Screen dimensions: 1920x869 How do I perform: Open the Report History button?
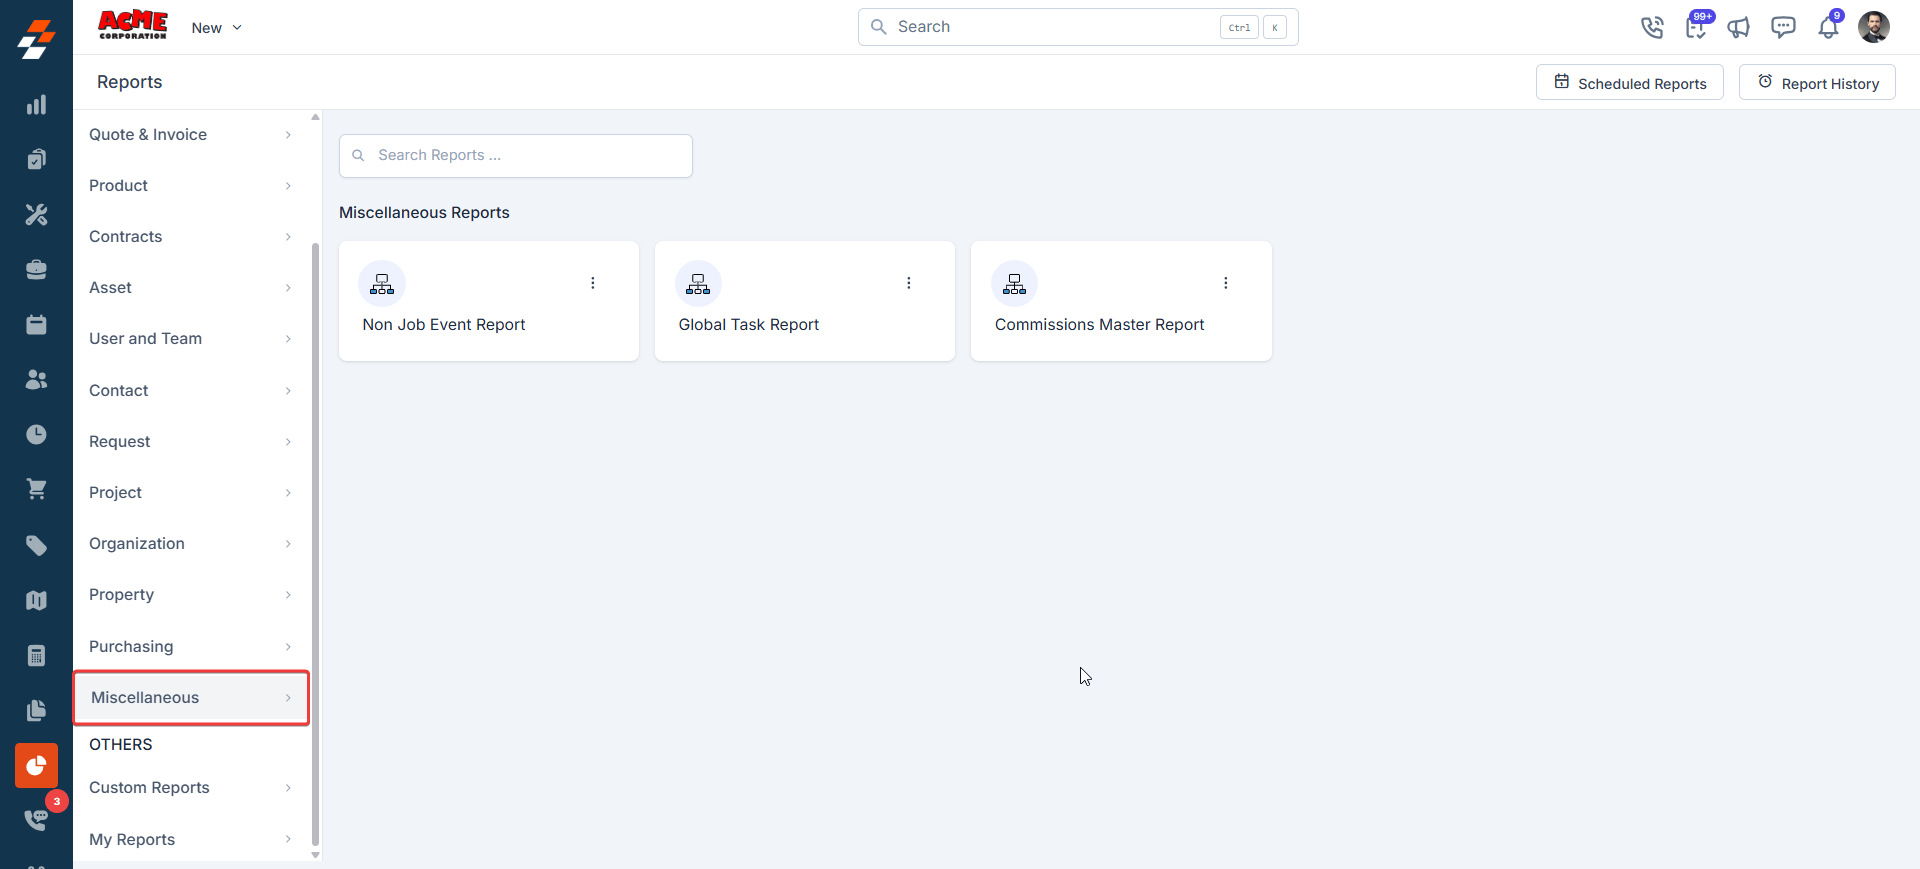(1817, 83)
